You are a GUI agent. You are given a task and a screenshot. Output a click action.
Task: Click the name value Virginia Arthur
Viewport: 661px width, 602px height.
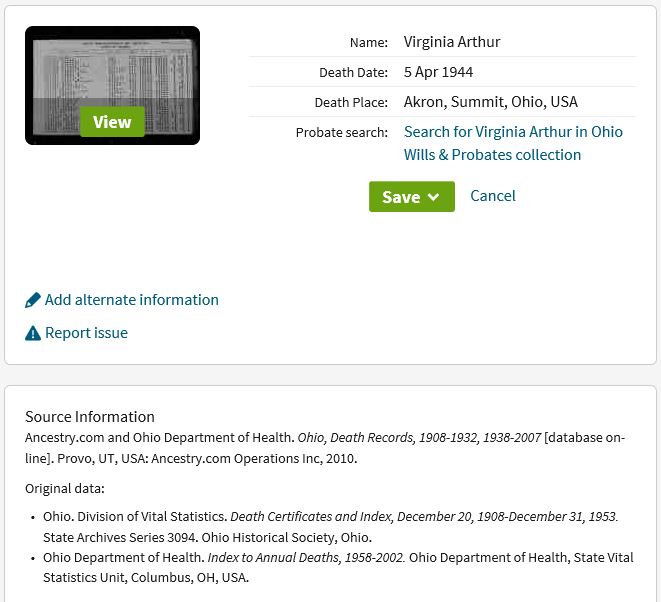pyautogui.click(x=452, y=42)
